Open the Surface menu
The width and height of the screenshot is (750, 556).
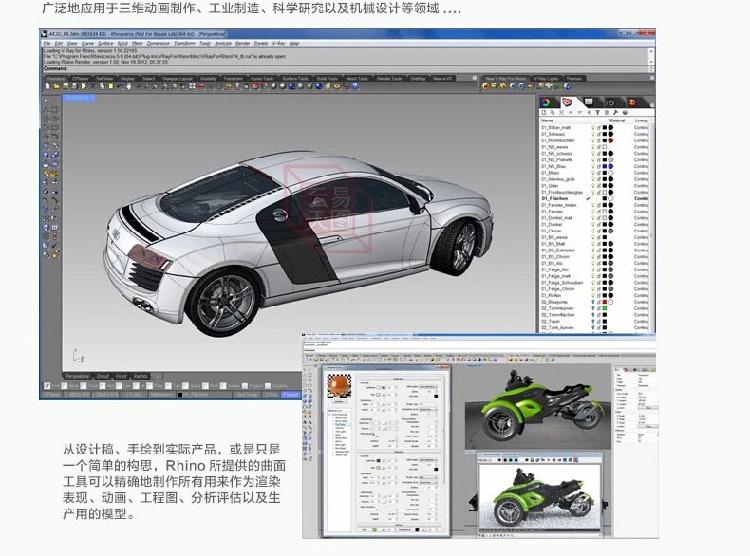[x=104, y=44]
